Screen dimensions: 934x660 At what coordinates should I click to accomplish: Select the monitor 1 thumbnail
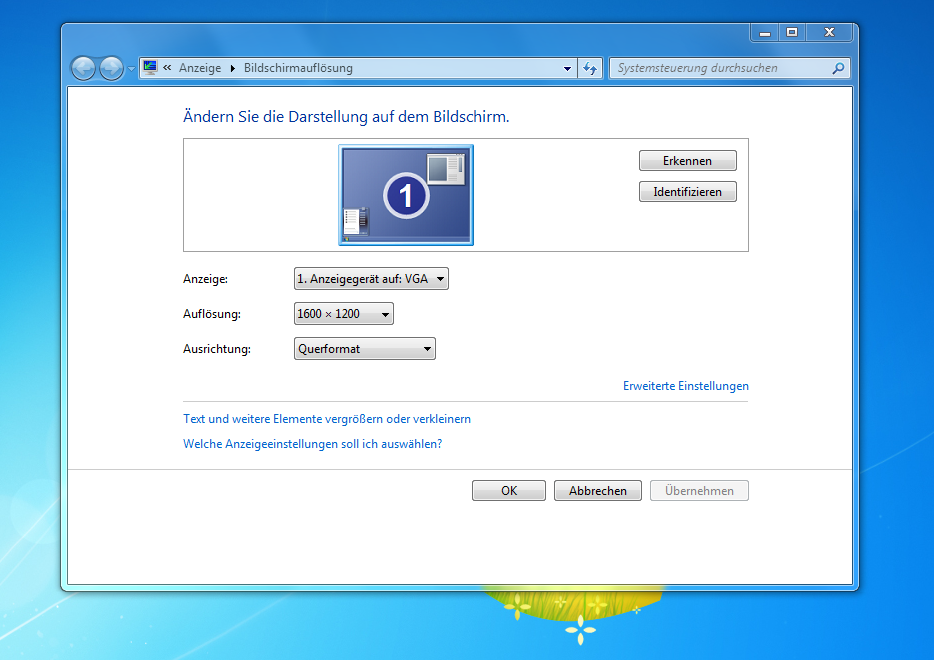[x=406, y=195]
